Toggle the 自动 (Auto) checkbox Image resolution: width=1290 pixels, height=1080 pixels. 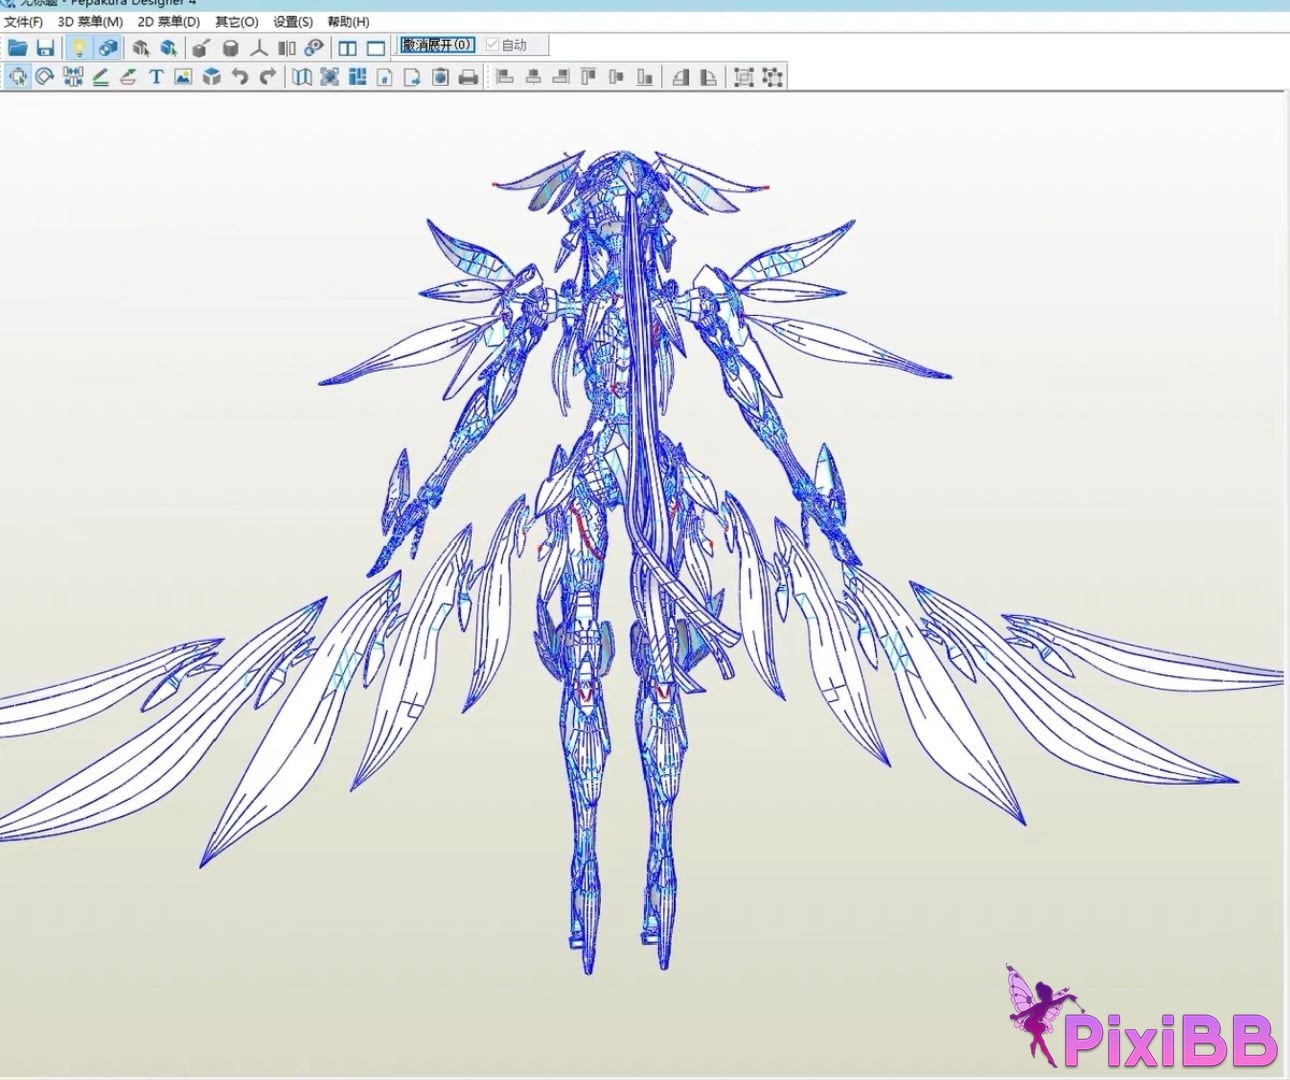point(492,45)
